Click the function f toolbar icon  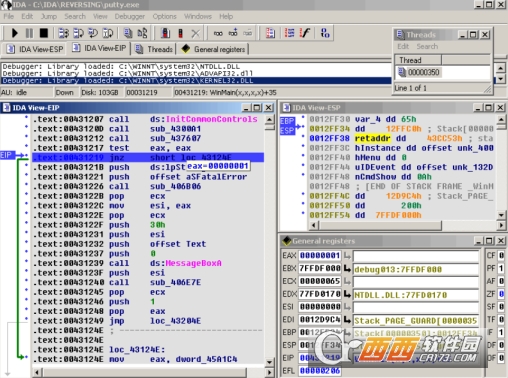pos(305,33)
